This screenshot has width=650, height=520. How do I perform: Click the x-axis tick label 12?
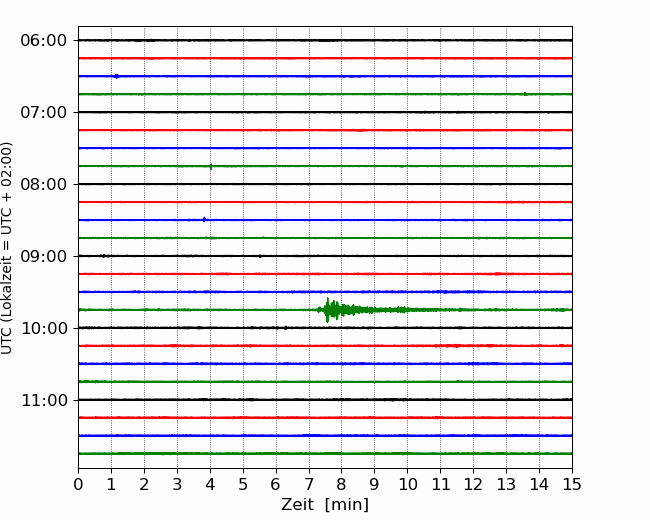(x=473, y=484)
